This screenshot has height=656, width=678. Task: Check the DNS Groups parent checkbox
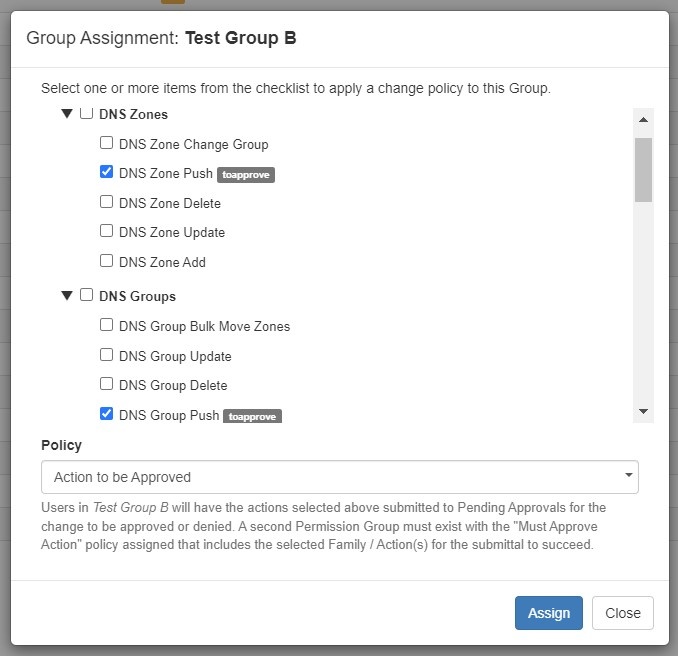(87, 295)
